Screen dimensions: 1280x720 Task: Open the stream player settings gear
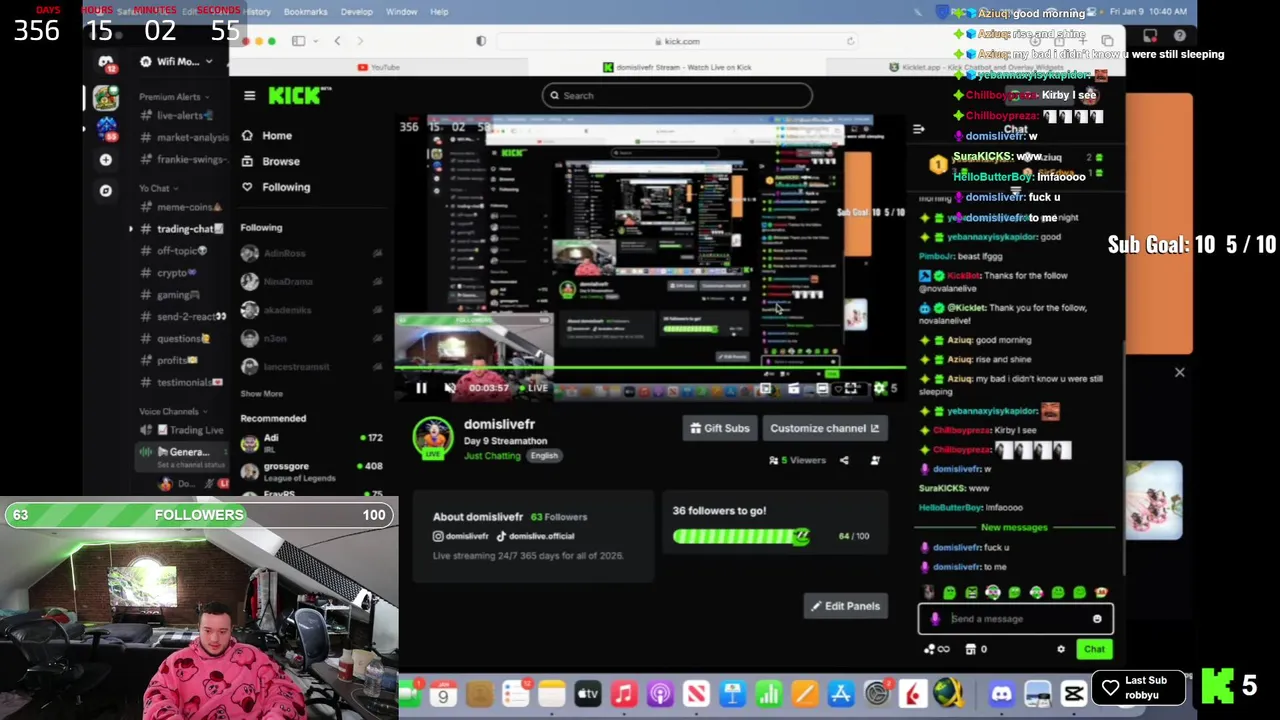[x=879, y=388]
